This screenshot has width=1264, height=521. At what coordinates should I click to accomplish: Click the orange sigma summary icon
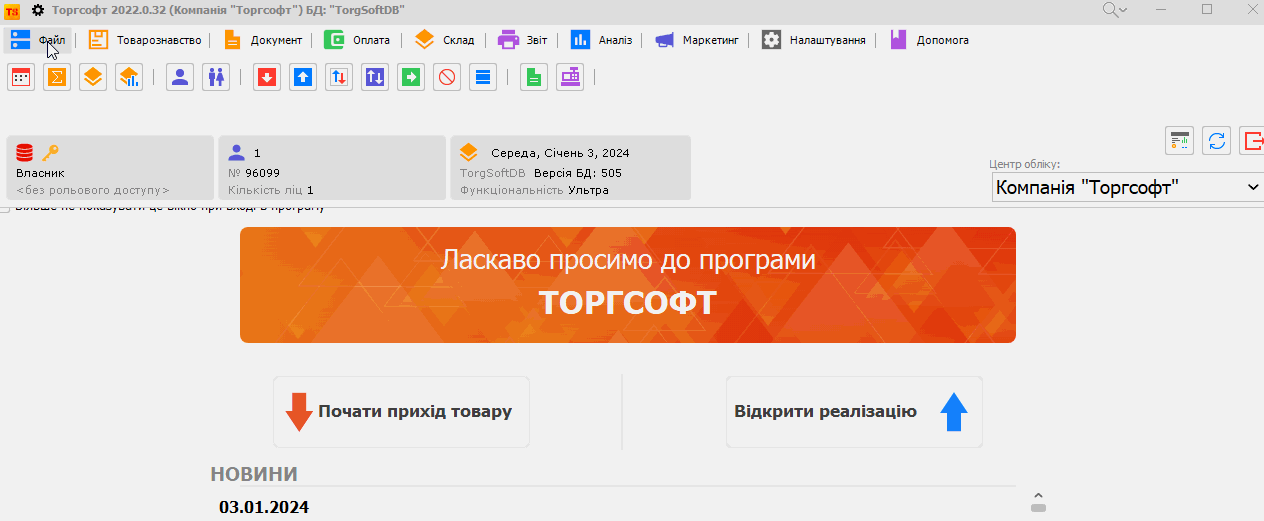click(57, 77)
